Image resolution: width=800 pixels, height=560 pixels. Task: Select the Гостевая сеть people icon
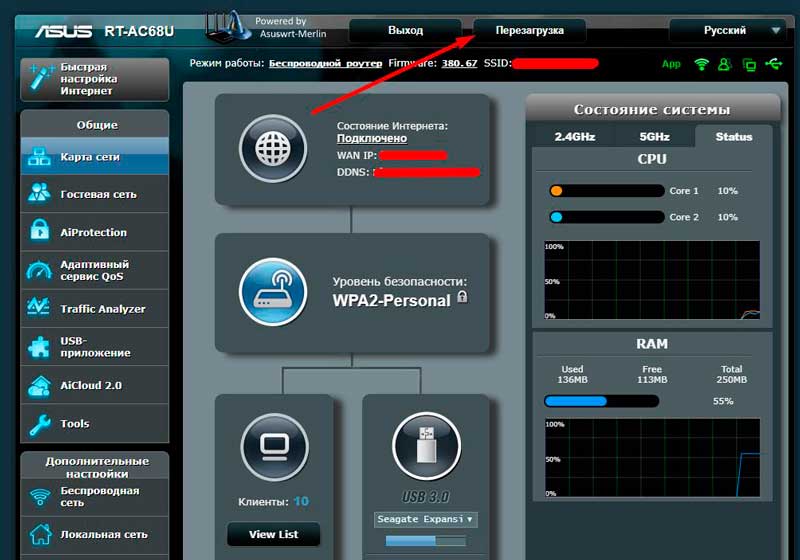[39, 193]
